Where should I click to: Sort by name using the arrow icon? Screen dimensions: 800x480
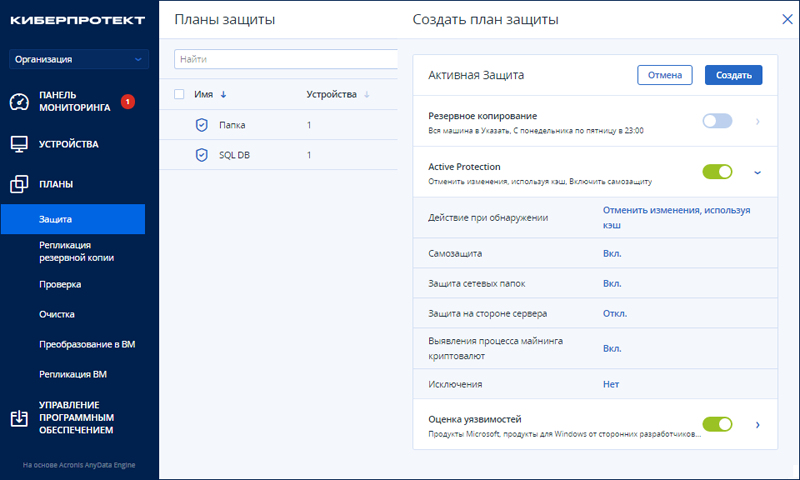pyautogui.click(x=223, y=94)
